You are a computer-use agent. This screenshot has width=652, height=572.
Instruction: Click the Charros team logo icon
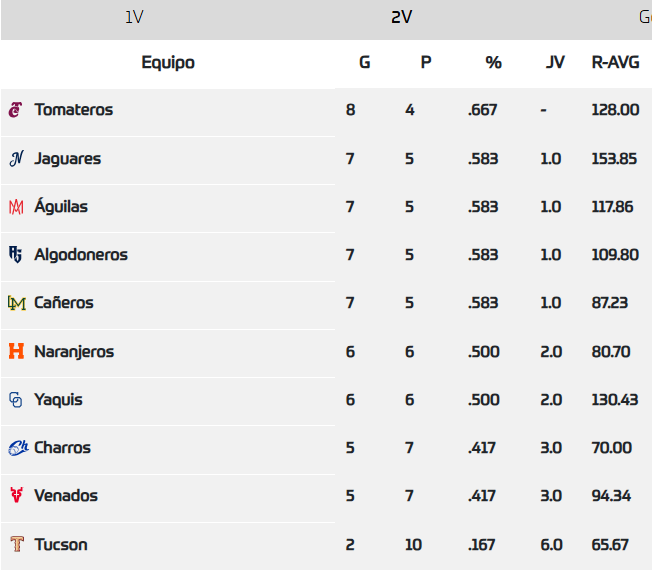coord(17,448)
